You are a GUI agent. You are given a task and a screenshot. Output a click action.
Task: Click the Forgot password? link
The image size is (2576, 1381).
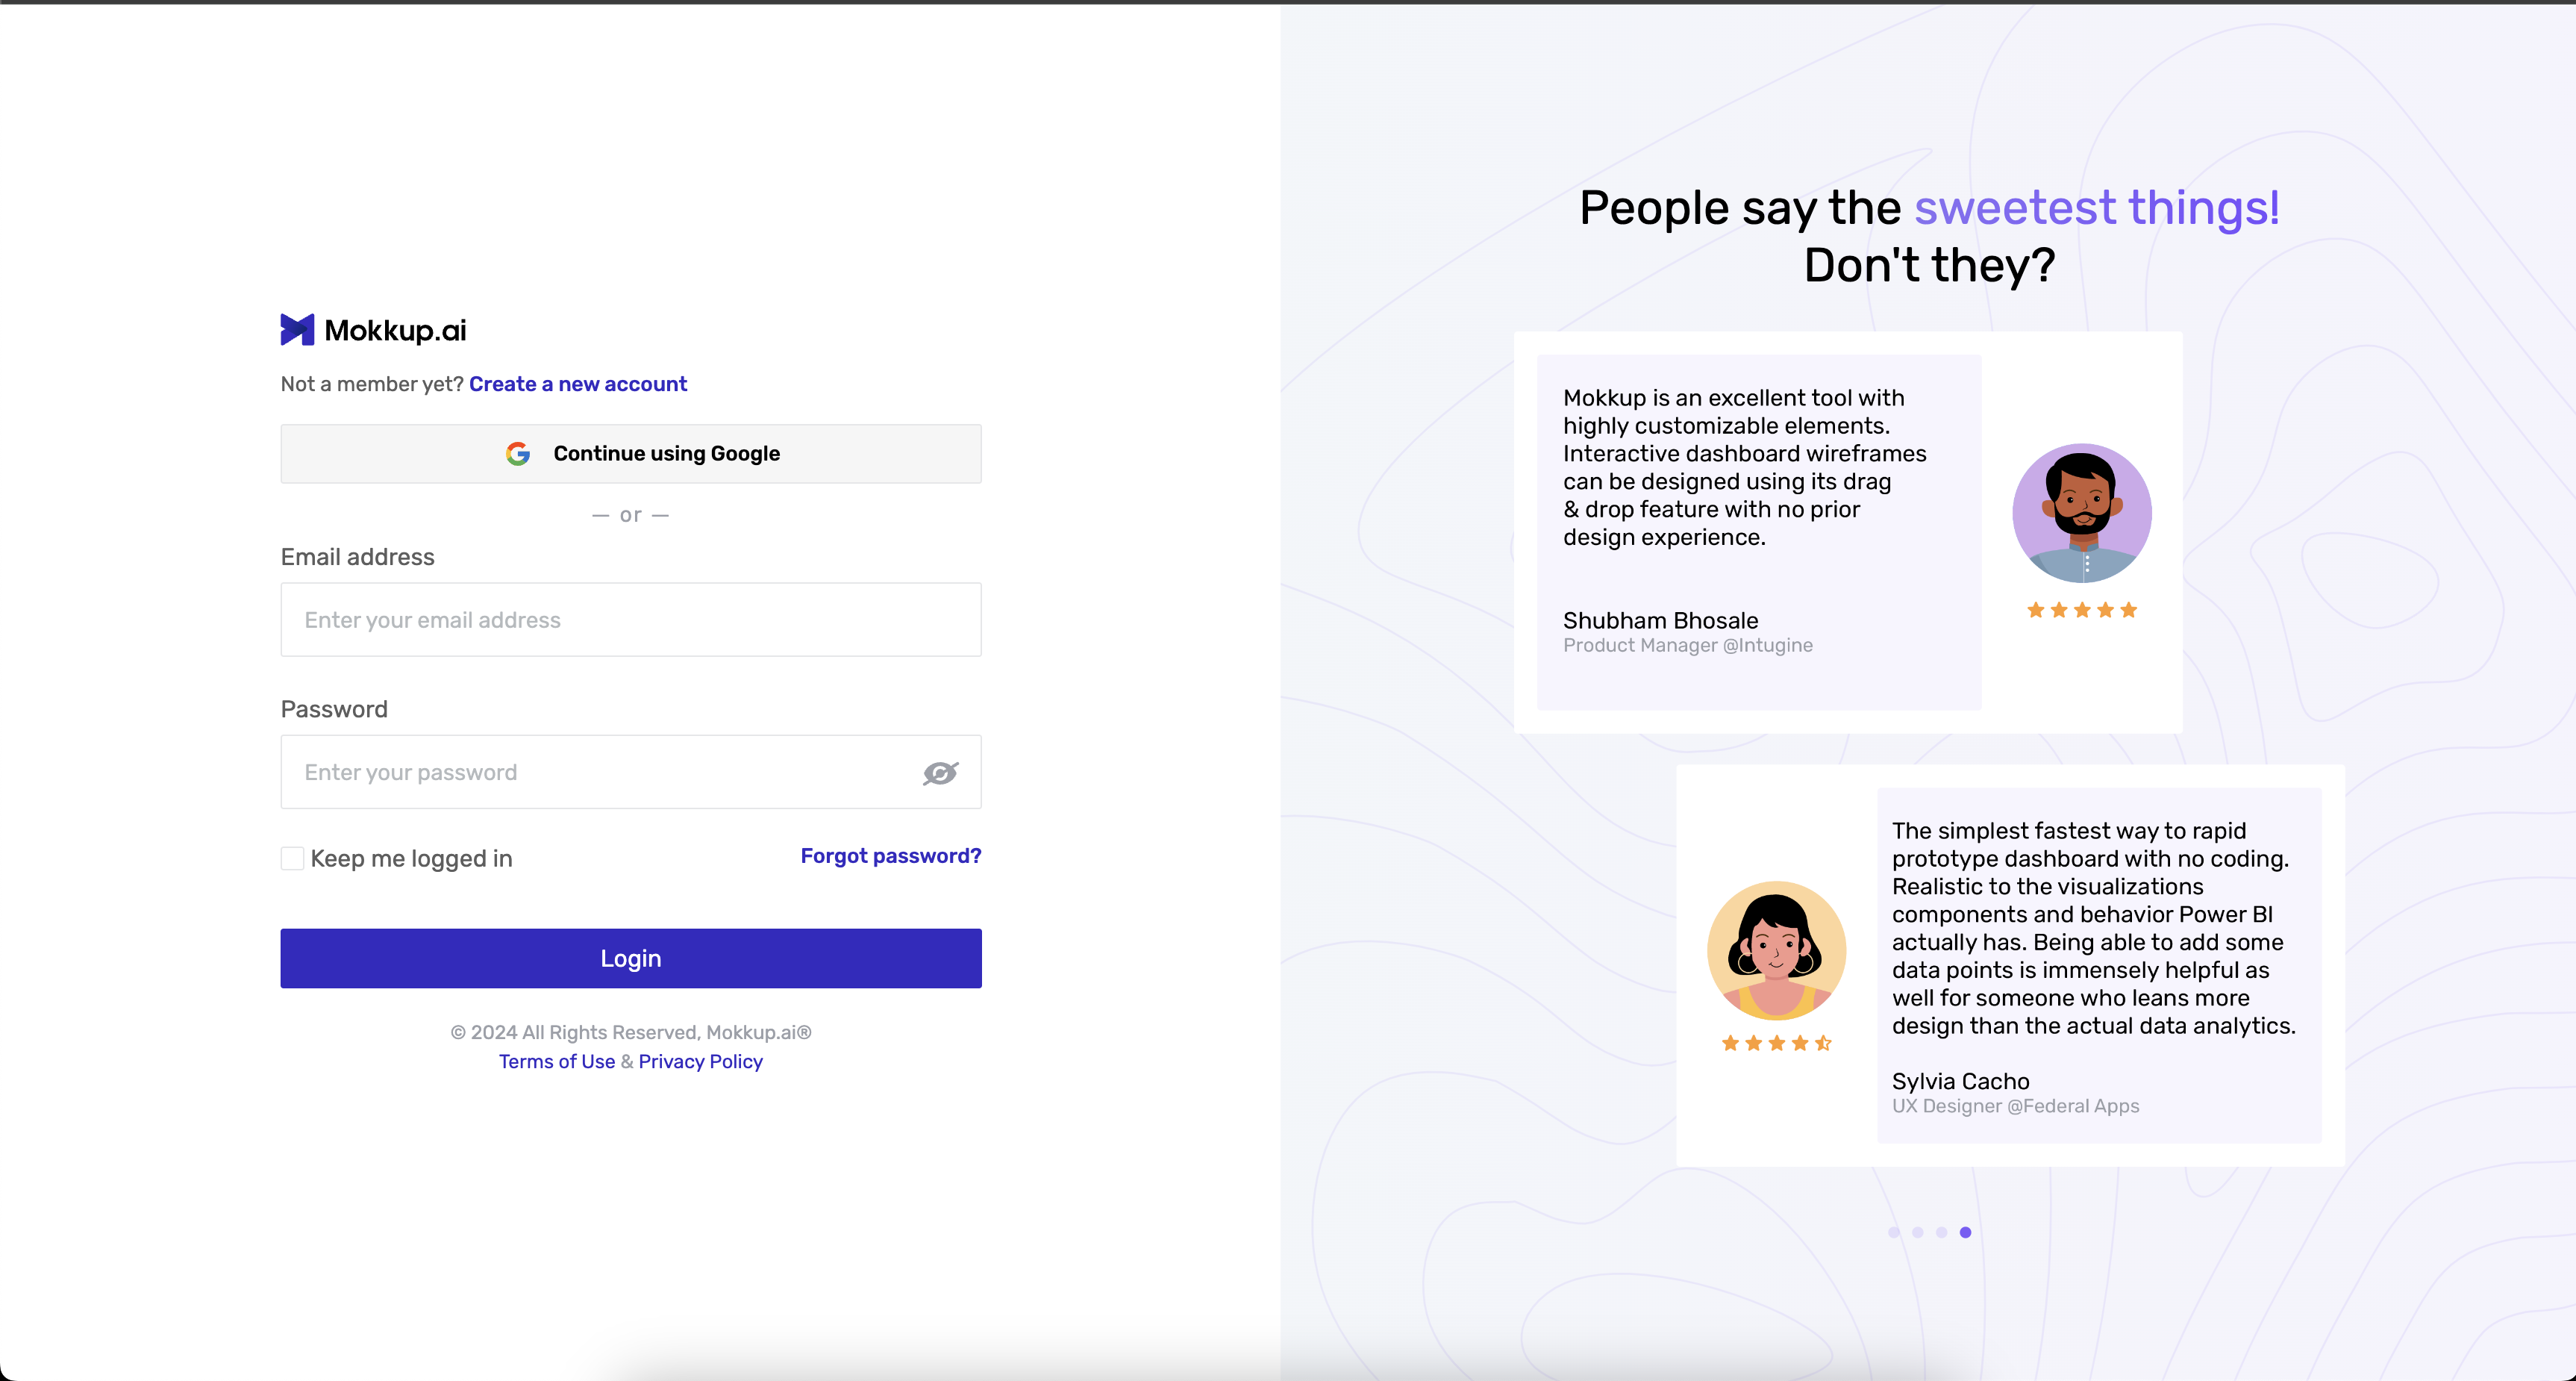[890, 856]
